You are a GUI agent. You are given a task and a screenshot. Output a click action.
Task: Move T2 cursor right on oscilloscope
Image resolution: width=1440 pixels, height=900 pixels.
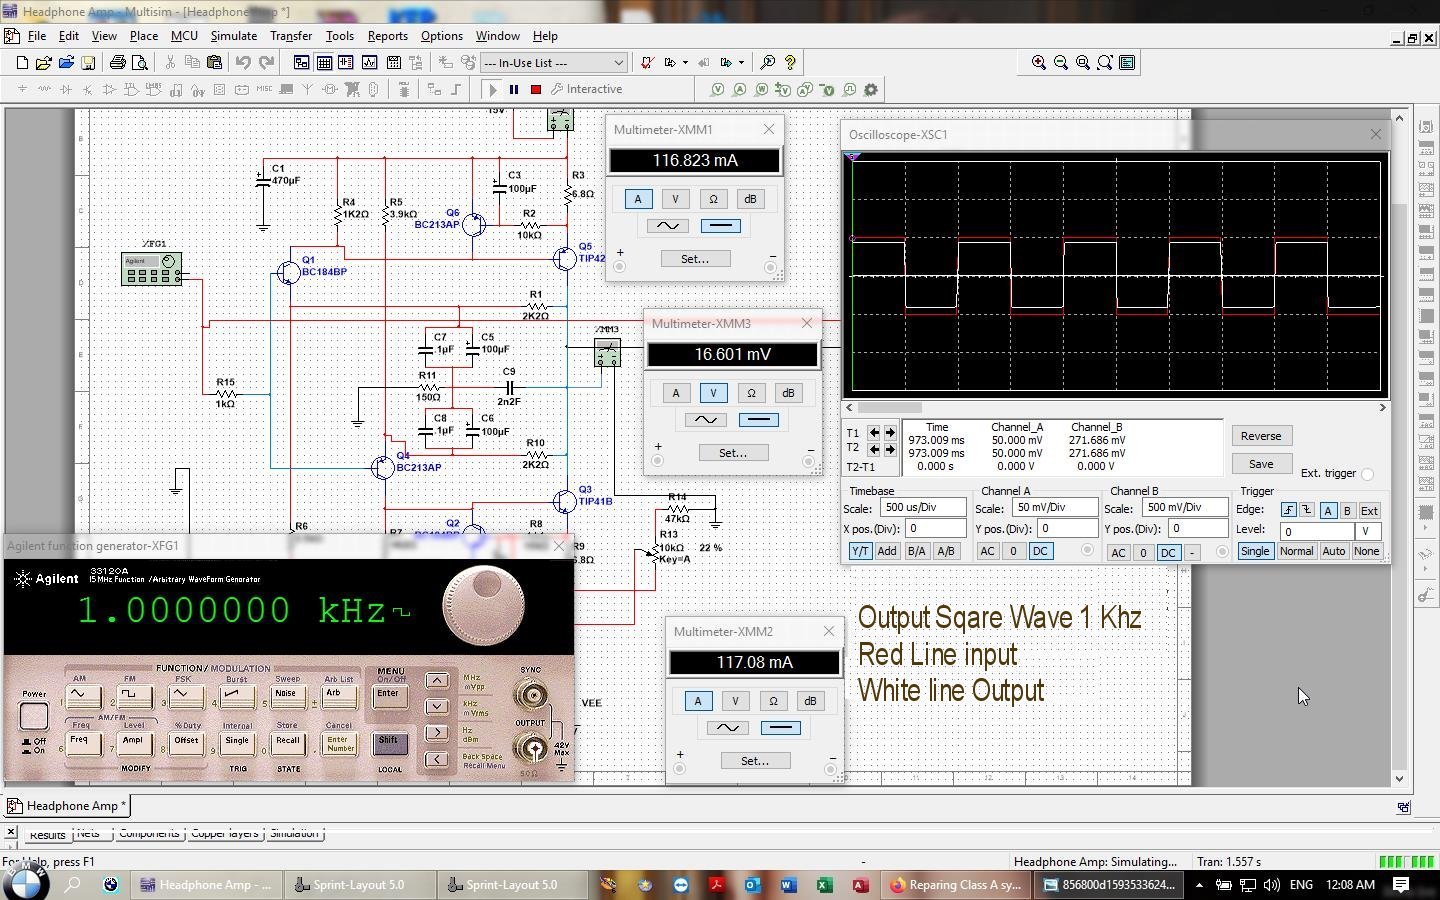(x=890, y=449)
